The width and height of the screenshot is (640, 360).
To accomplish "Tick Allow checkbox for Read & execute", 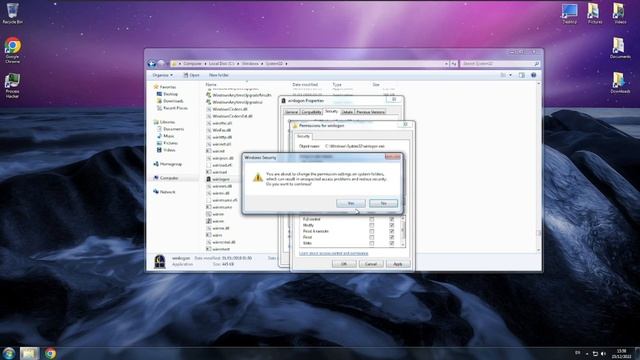I will click(371, 231).
